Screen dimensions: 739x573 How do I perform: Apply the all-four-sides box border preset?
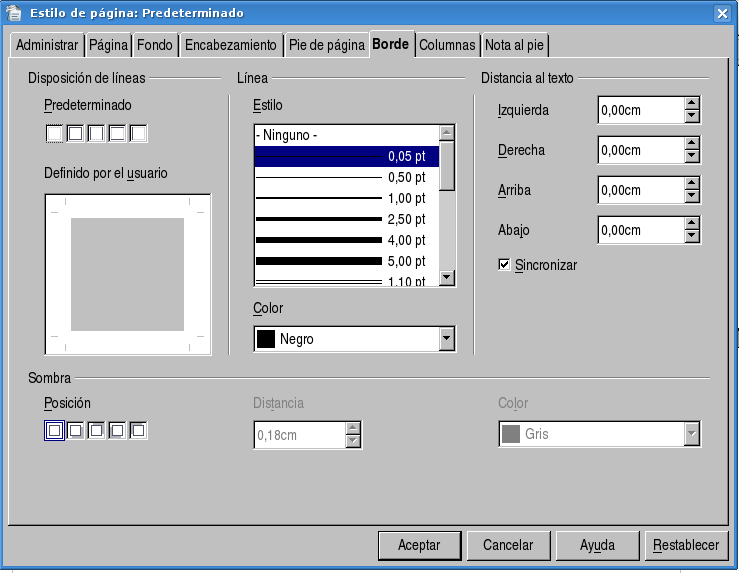click(75, 133)
